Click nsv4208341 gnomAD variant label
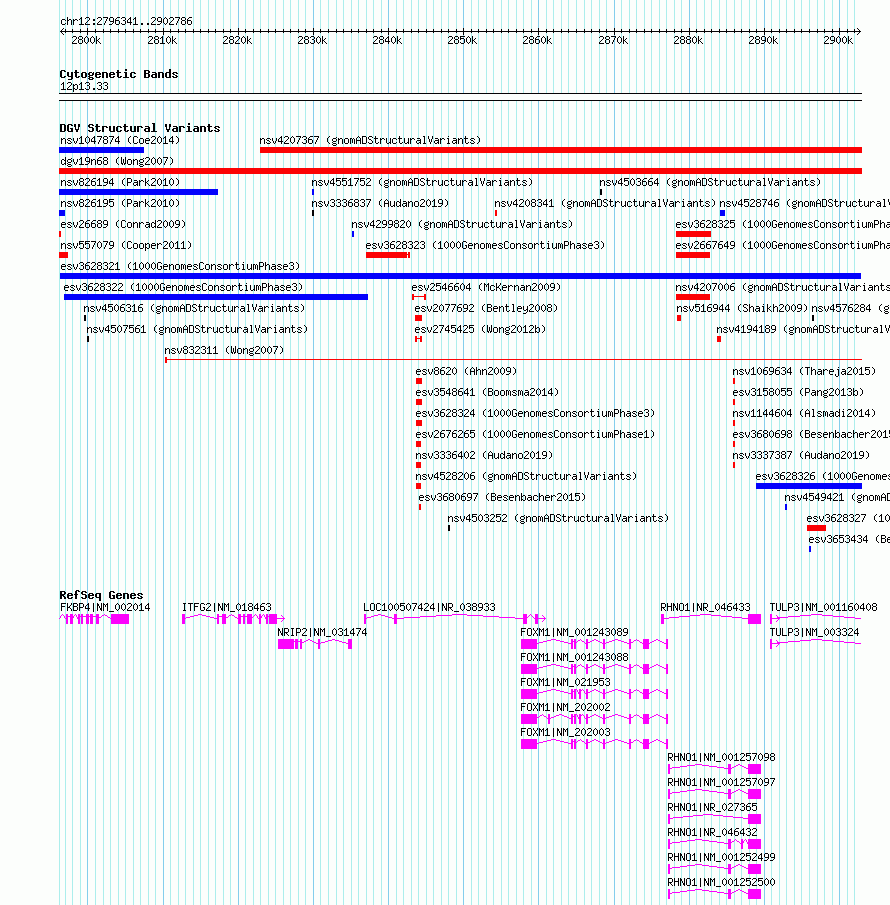Screen dimensions: 890x905 [605, 203]
